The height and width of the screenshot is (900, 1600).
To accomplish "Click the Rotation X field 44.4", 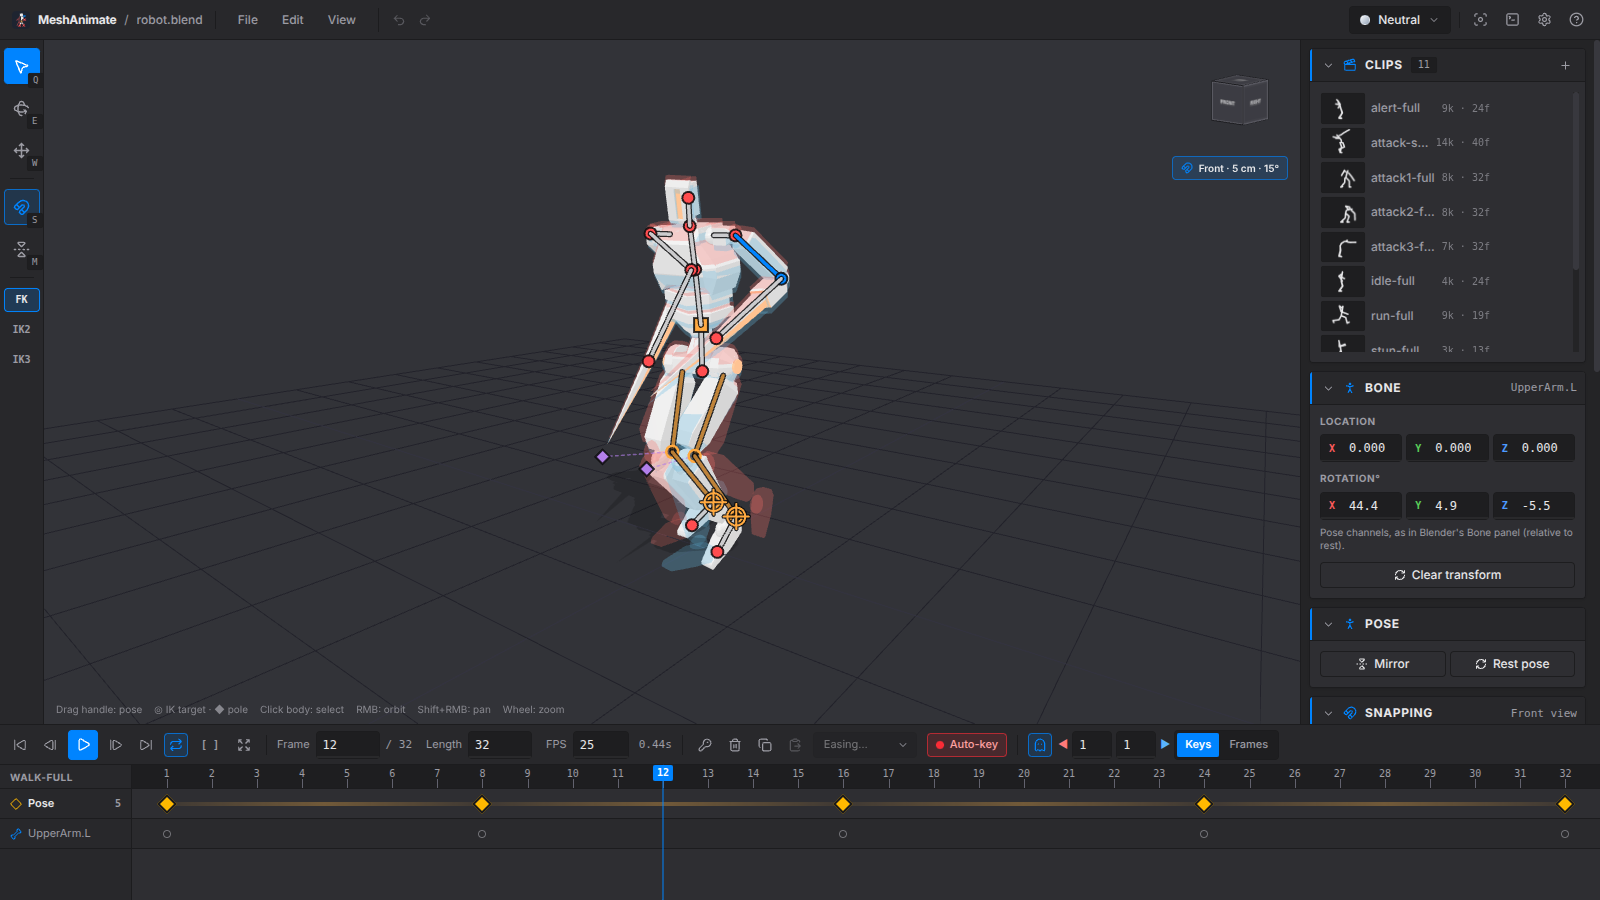I will pyautogui.click(x=1361, y=505).
